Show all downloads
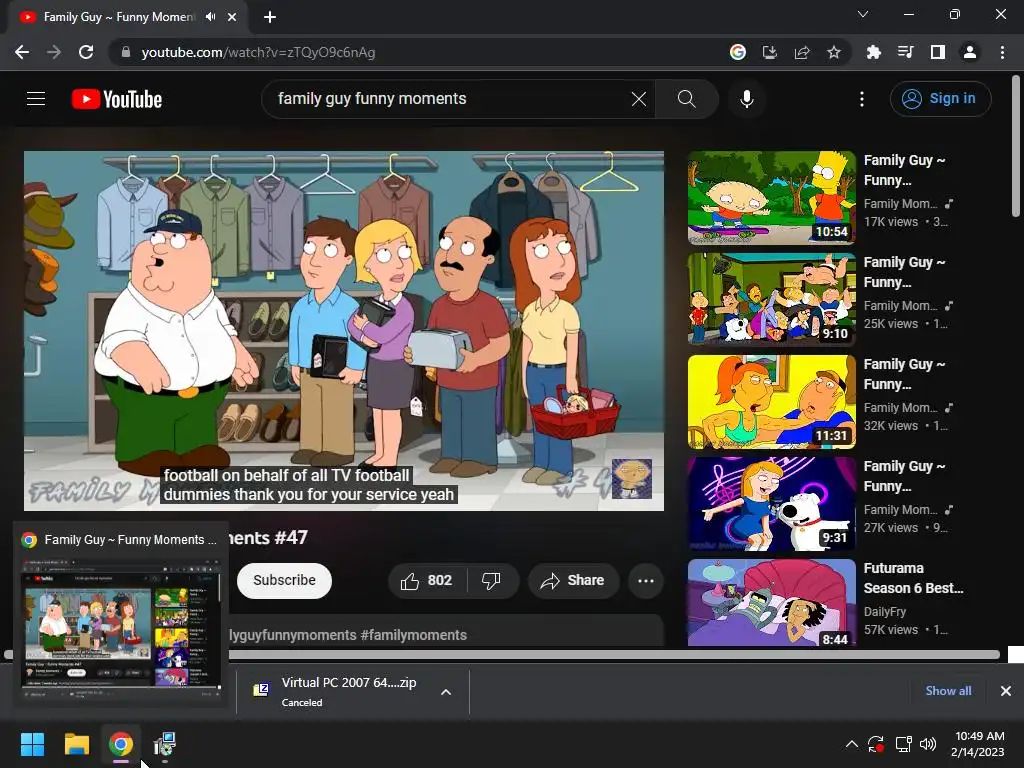1024x768 pixels. pos(948,691)
